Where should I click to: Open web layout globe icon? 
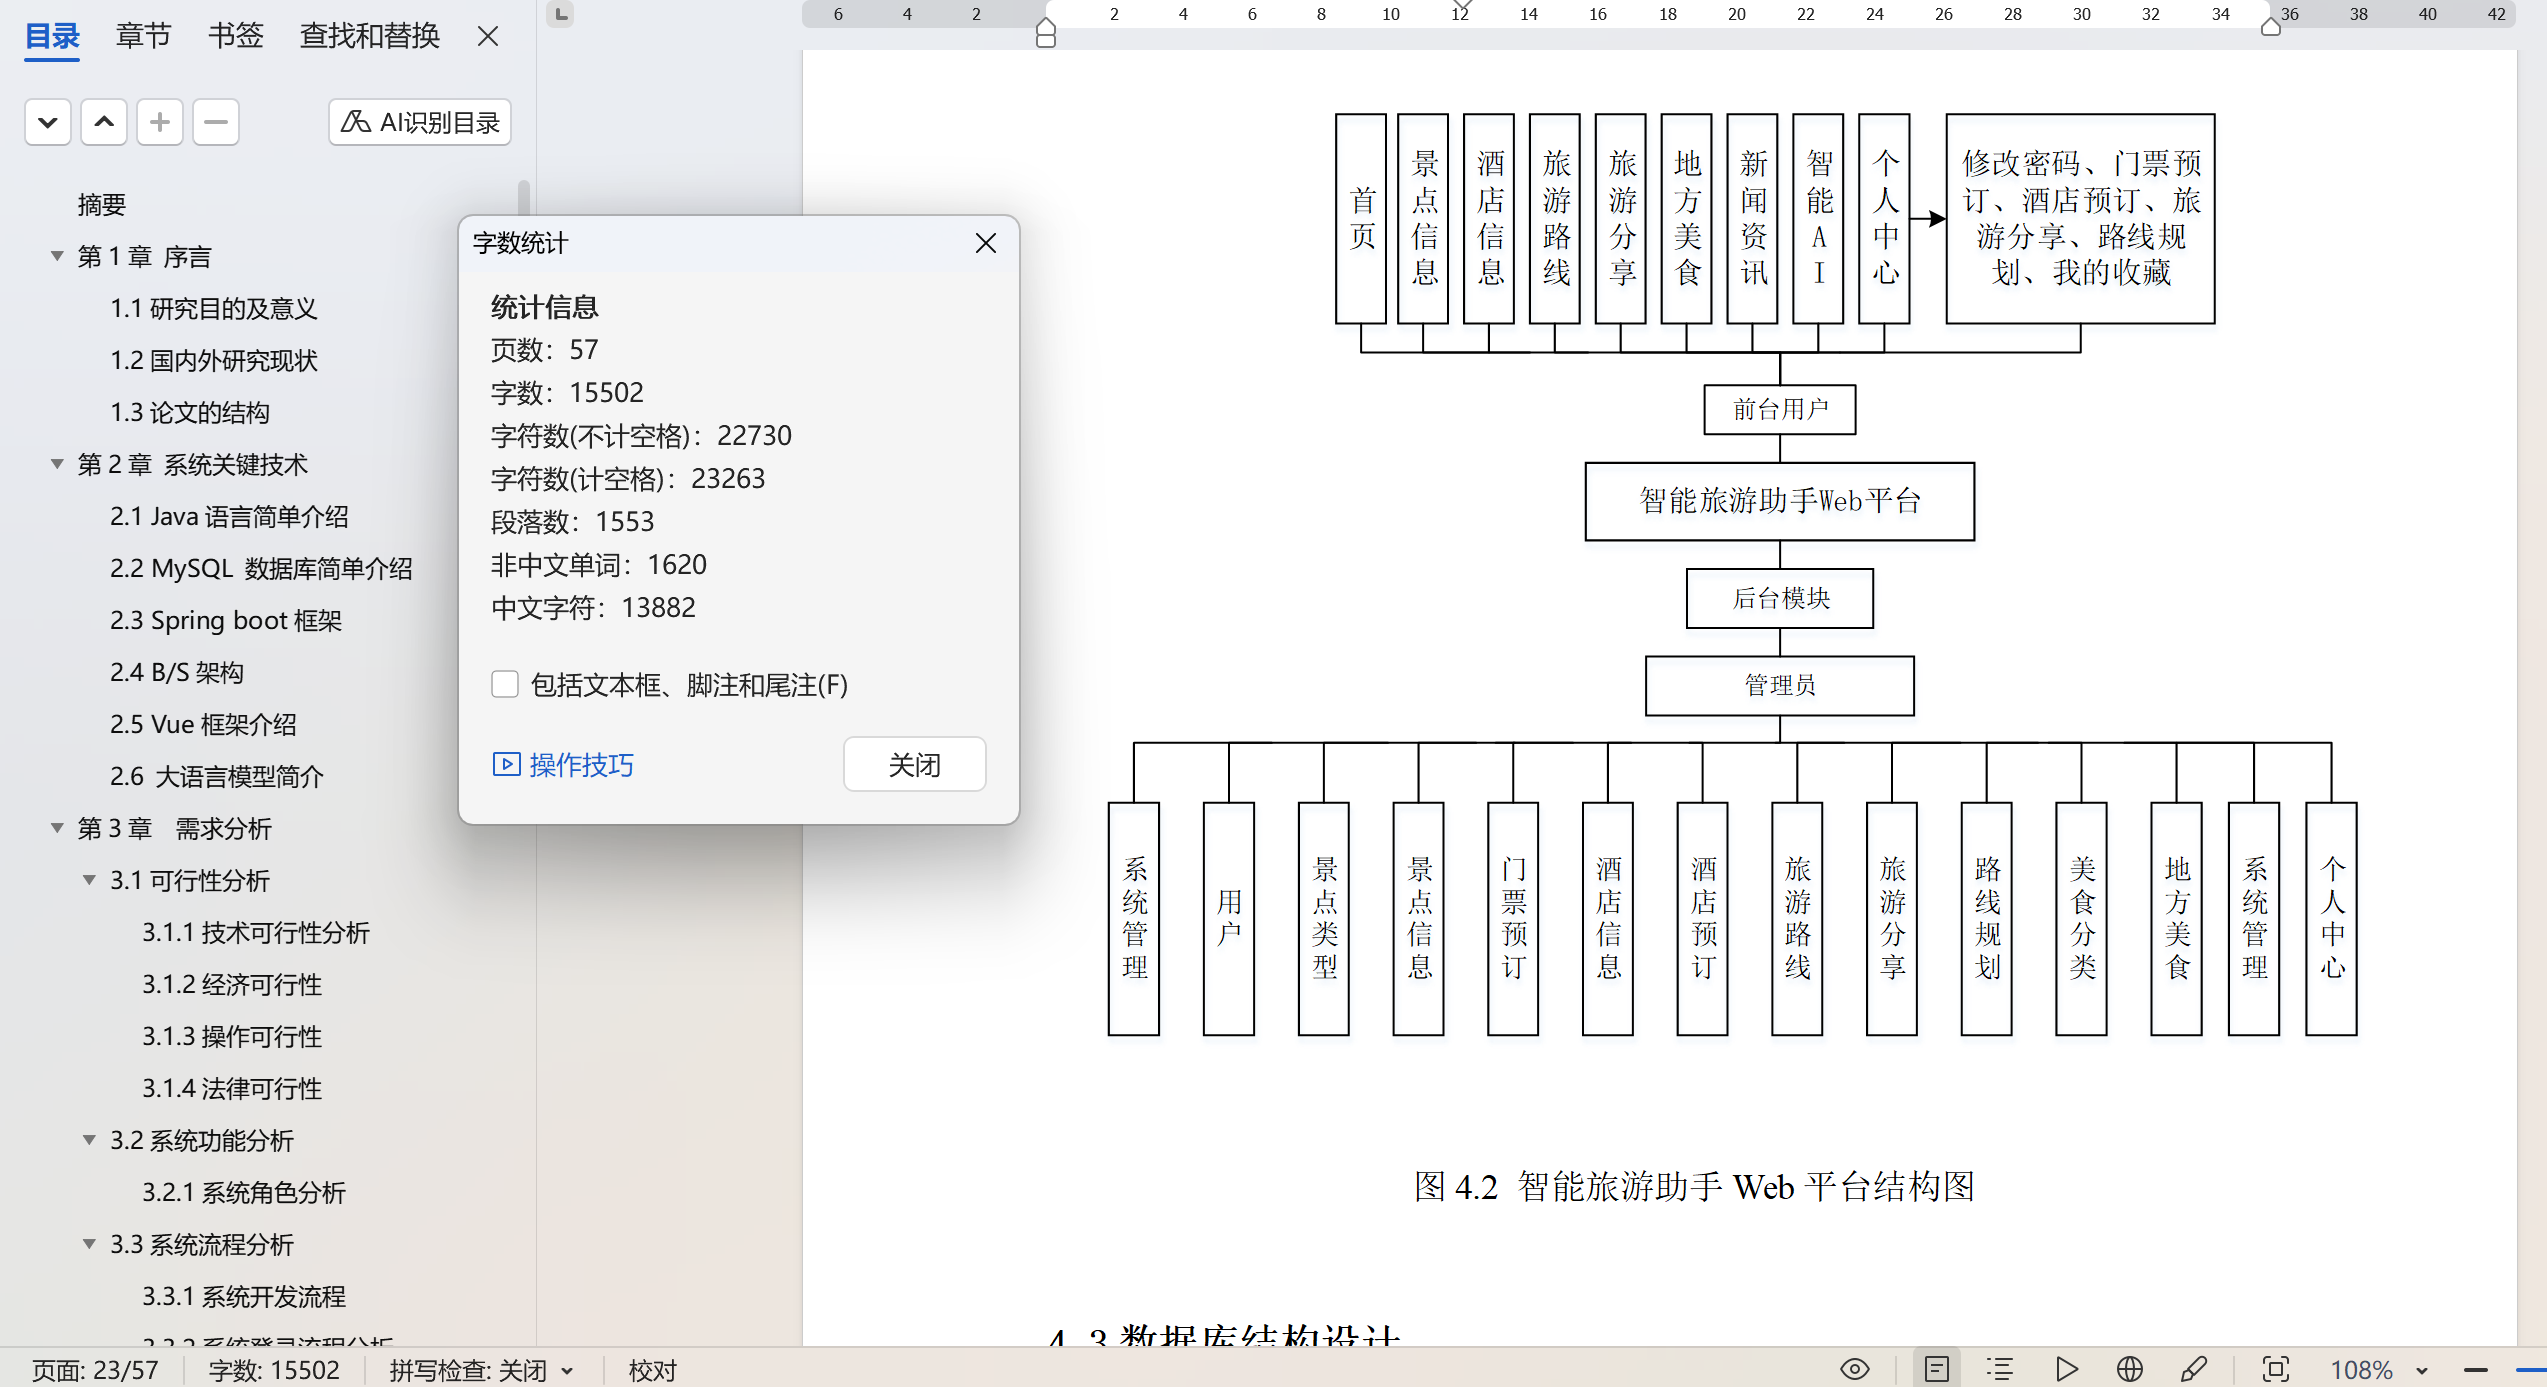coord(2130,1369)
